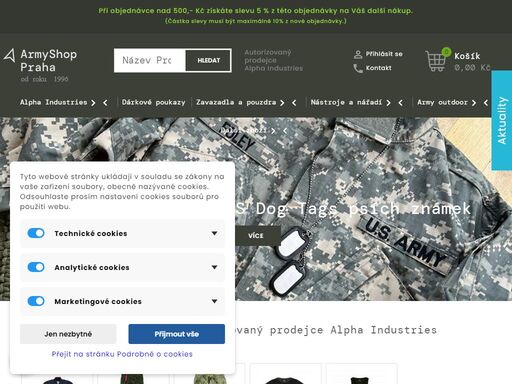Viewport: 512px width, 384px height.
Task: Click the ArmyShop Praha site title
Action: click(49, 61)
